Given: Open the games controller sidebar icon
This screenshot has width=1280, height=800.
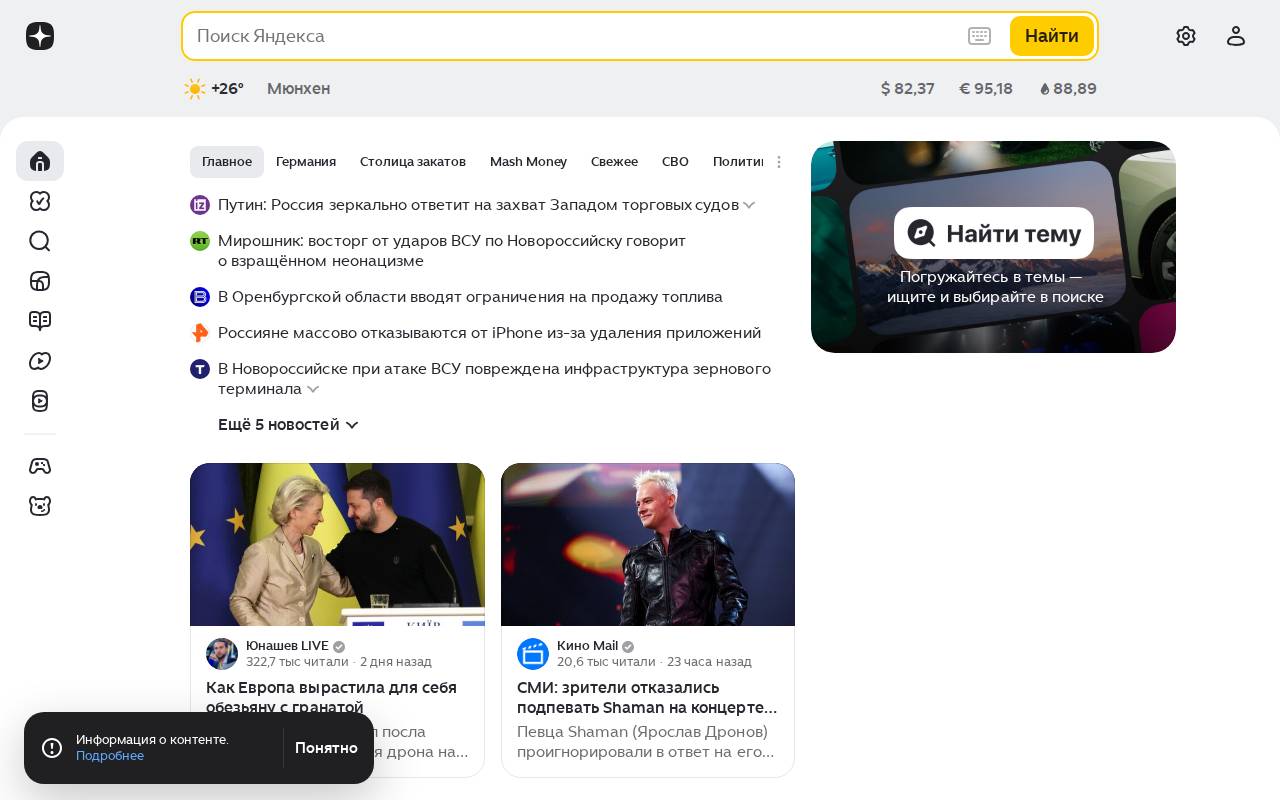Looking at the screenshot, I should pos(40,466).
